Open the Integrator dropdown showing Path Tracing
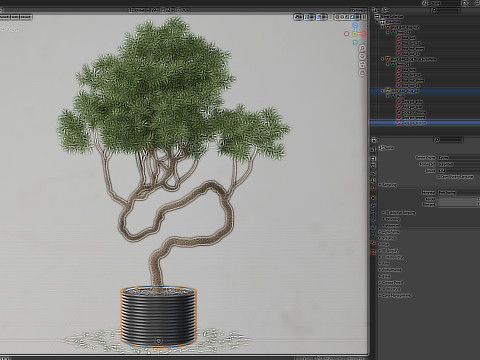The image size is (480, 360). pos(459,192)
